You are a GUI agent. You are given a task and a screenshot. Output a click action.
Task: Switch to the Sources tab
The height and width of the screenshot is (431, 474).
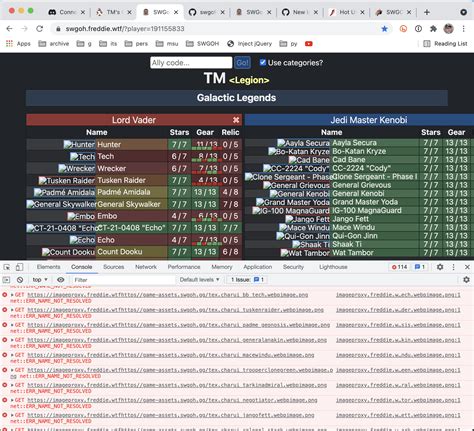pyautogui.click(x=114, y=267)
